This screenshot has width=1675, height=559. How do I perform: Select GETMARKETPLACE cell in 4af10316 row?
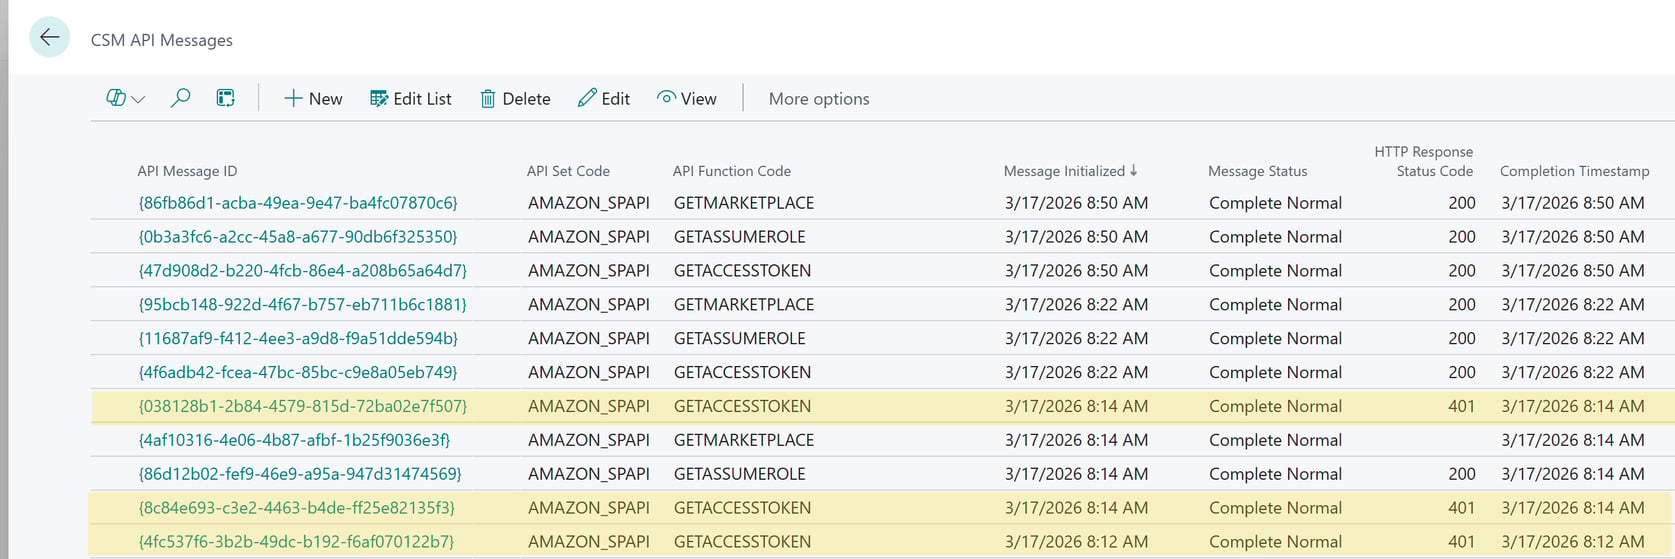tap(744, 440)
